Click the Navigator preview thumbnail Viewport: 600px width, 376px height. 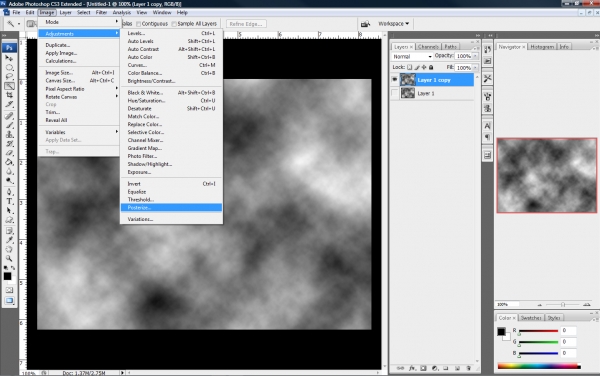[x=547, y=175]
